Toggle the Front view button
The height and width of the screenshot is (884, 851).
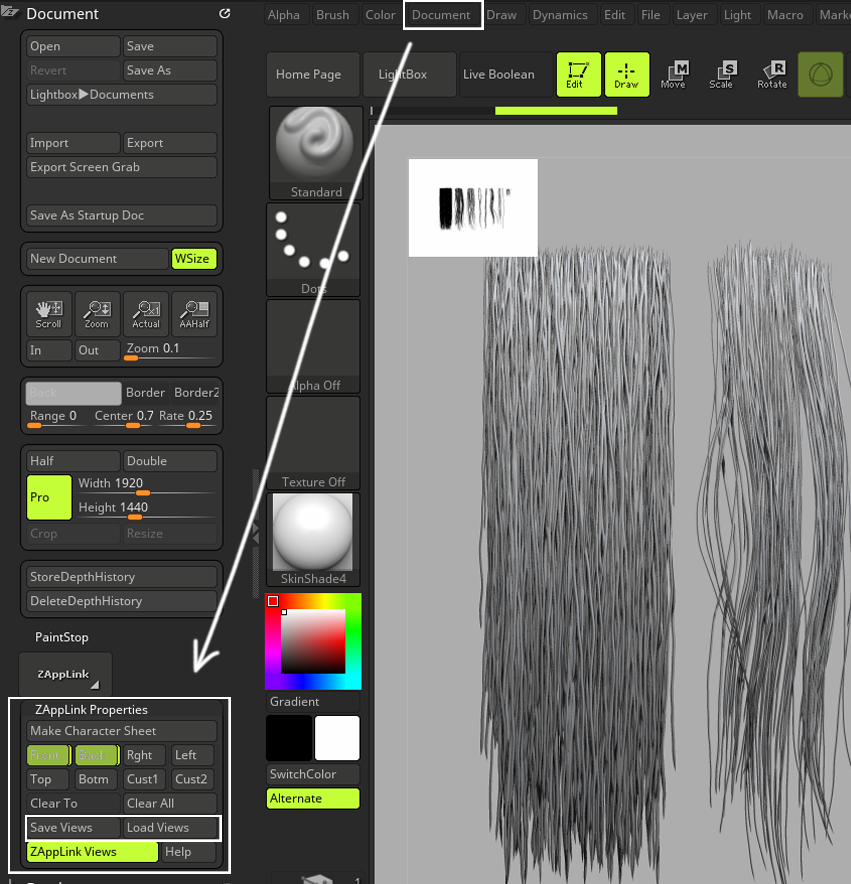[49, 755]
